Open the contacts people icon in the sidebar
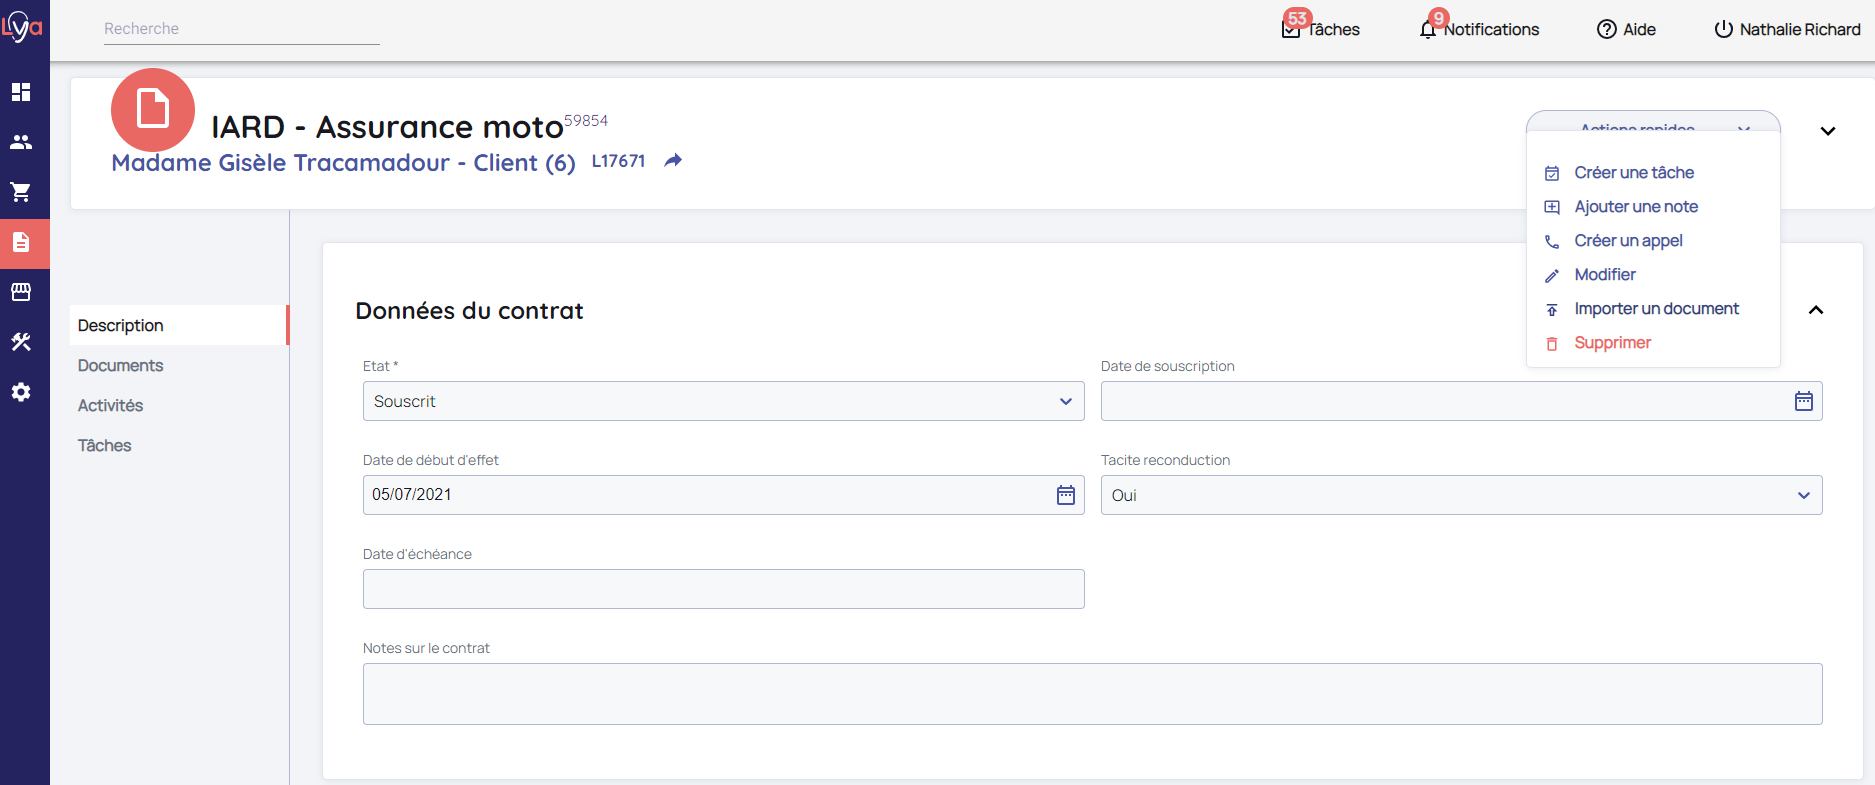The width and height of the screenshot is (1875, 785). click(x=21, y=142)
